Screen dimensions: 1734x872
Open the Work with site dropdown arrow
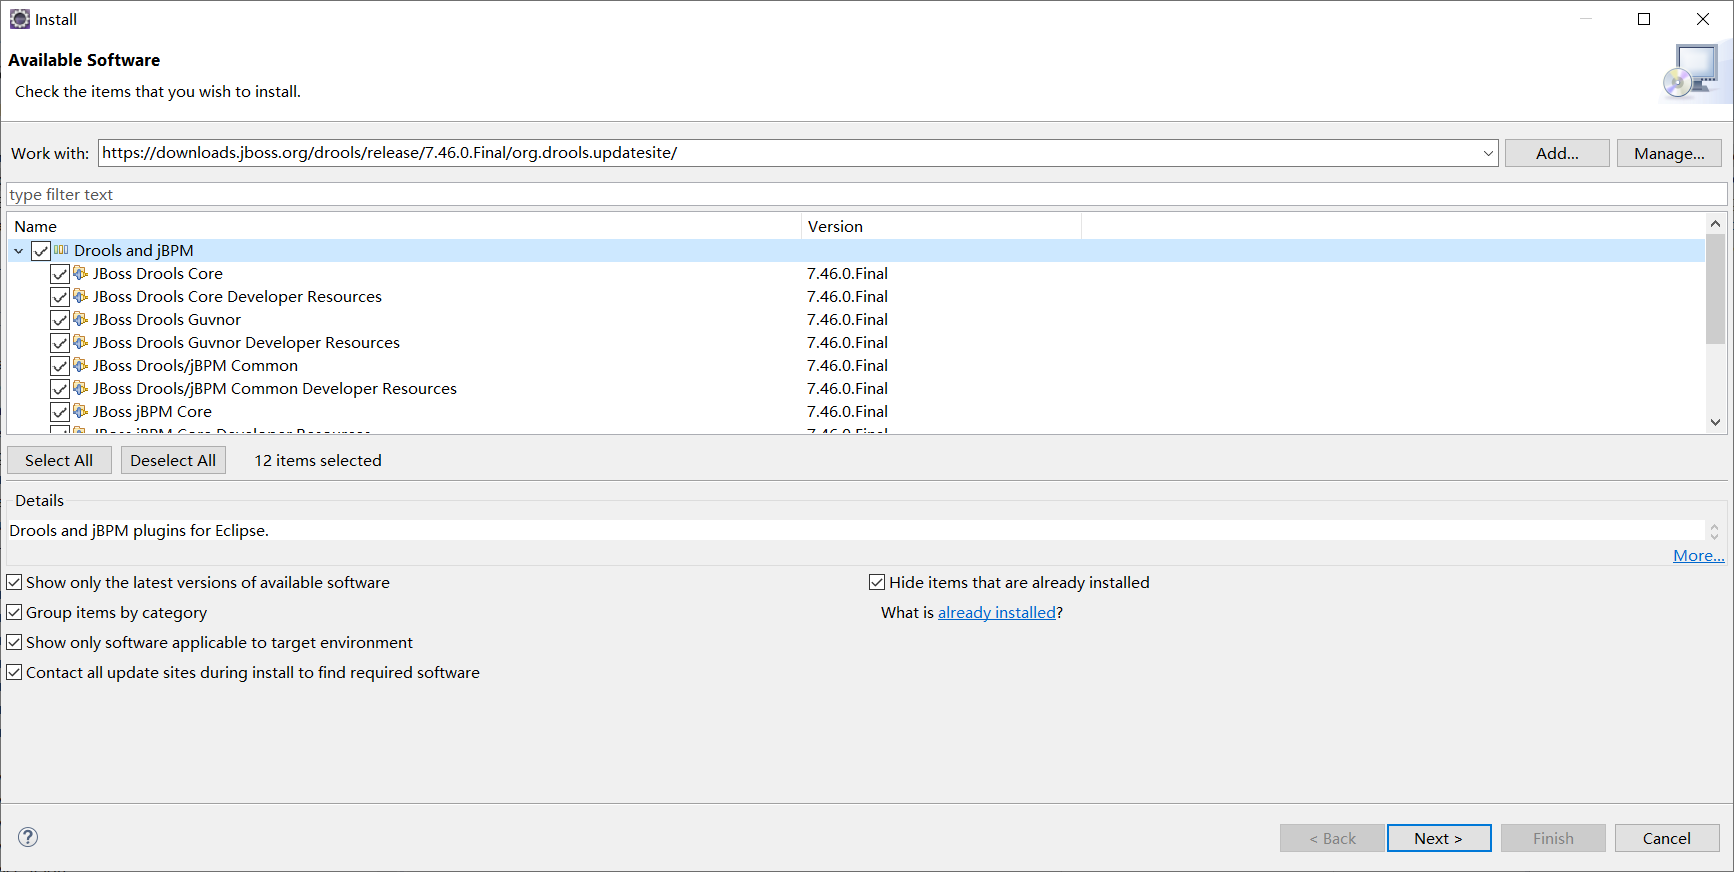[1488, 153]
